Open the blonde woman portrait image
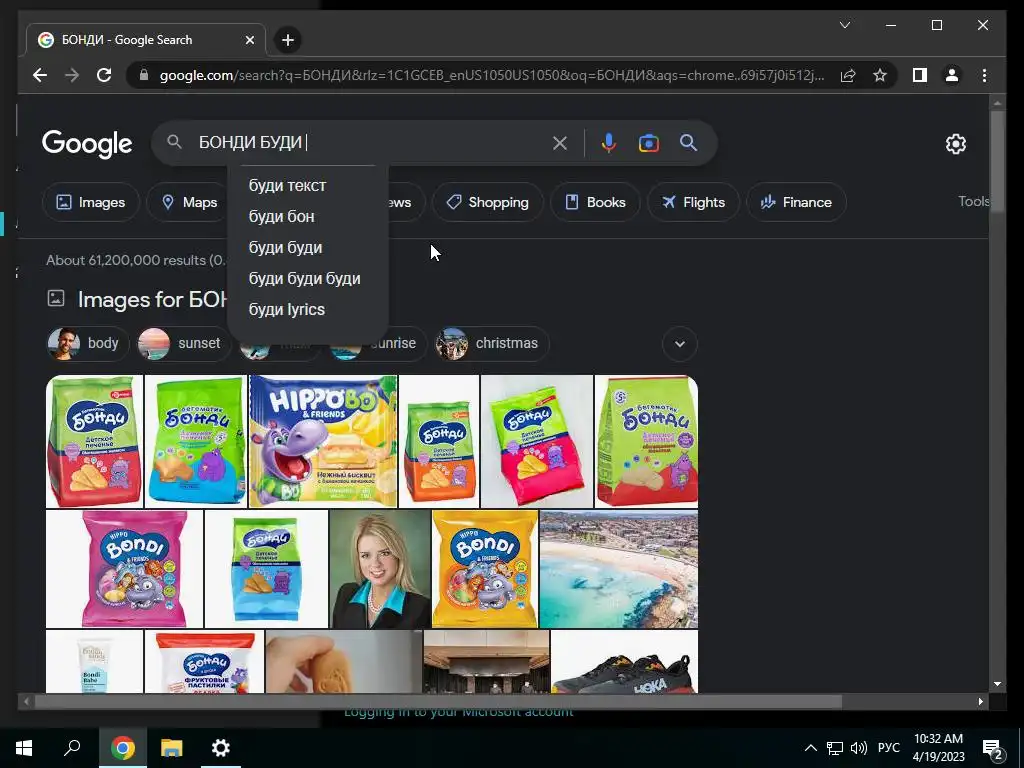Image resolution: width=1024 pixels, height=768 pixels. point(380,569)
